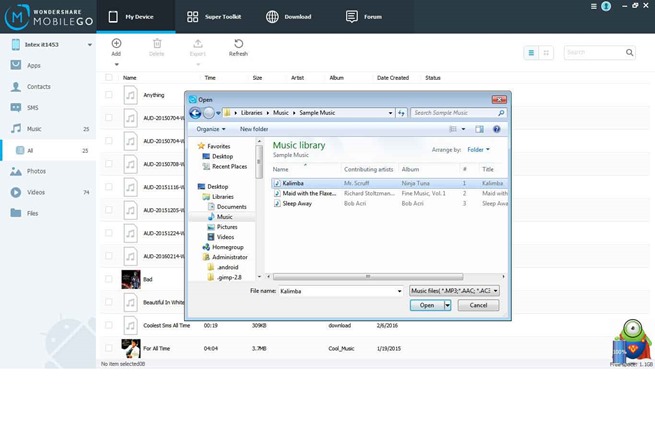Check the box for Bad song

tap(109, 279)
